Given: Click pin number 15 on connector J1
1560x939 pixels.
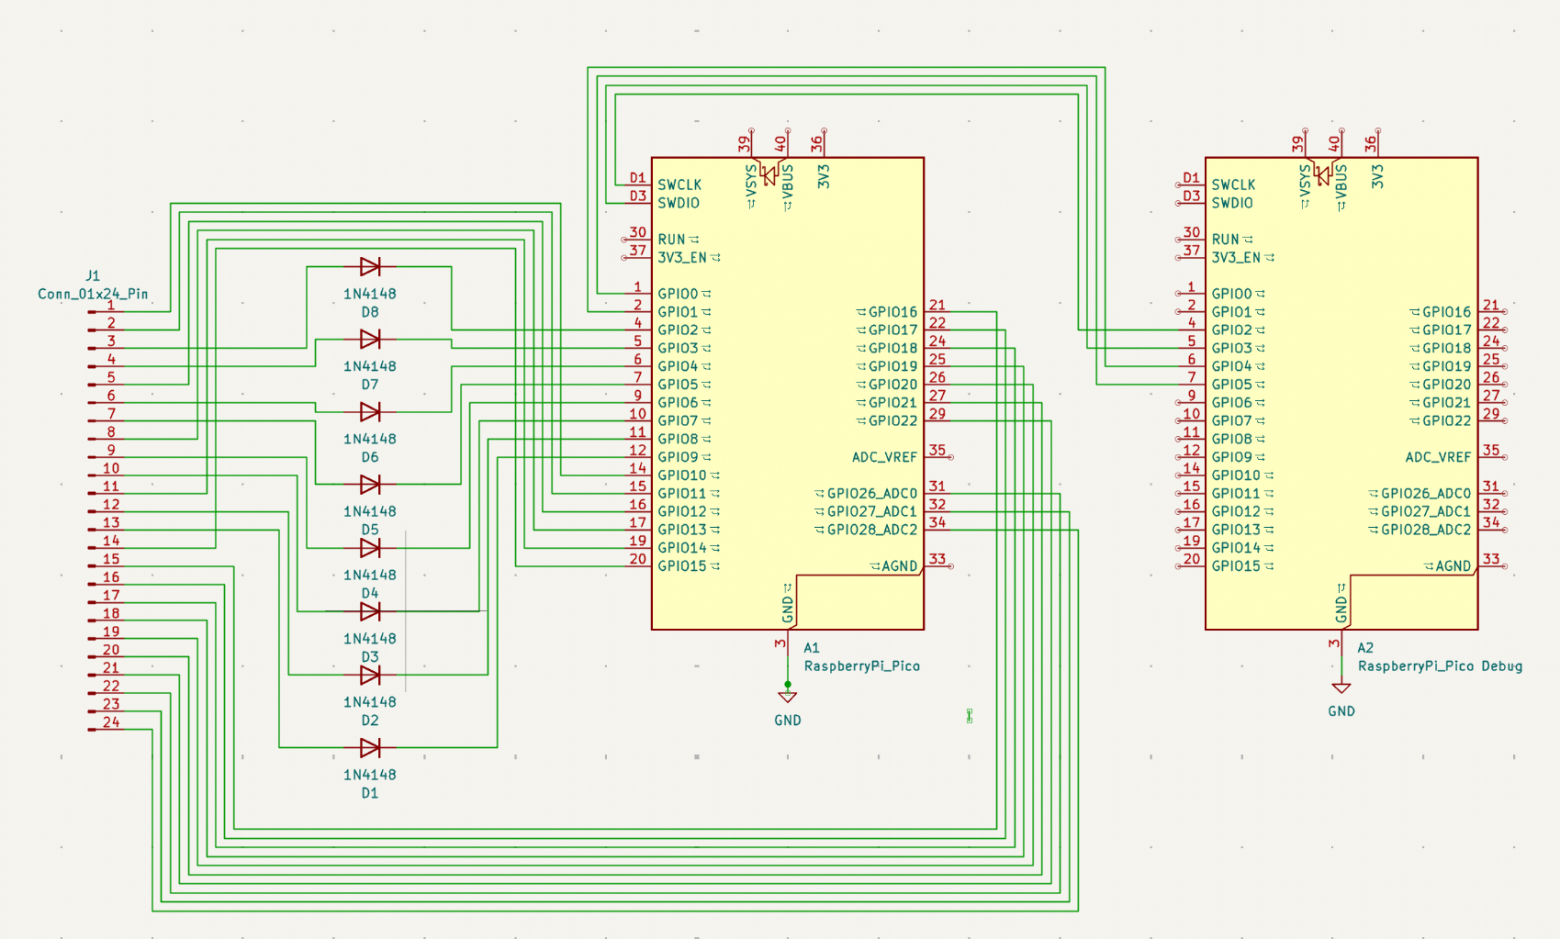Looking at the screenshot, I should click(x=111, y=559).
